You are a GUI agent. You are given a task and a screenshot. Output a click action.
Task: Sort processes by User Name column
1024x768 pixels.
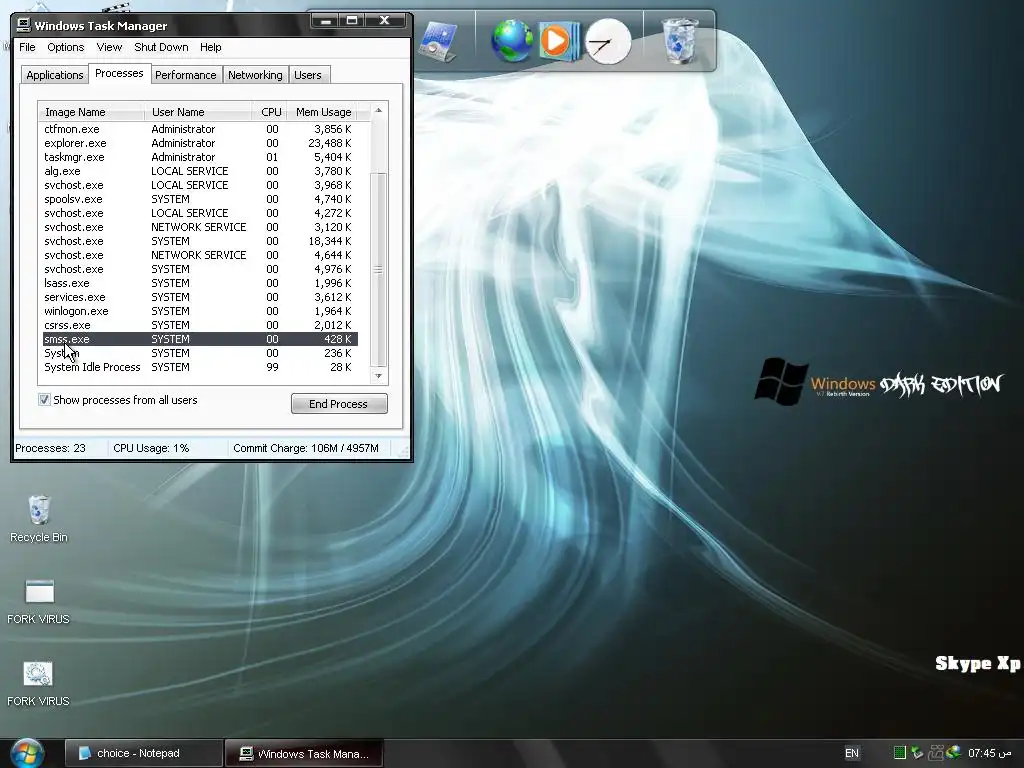click(x=199, y=112)
